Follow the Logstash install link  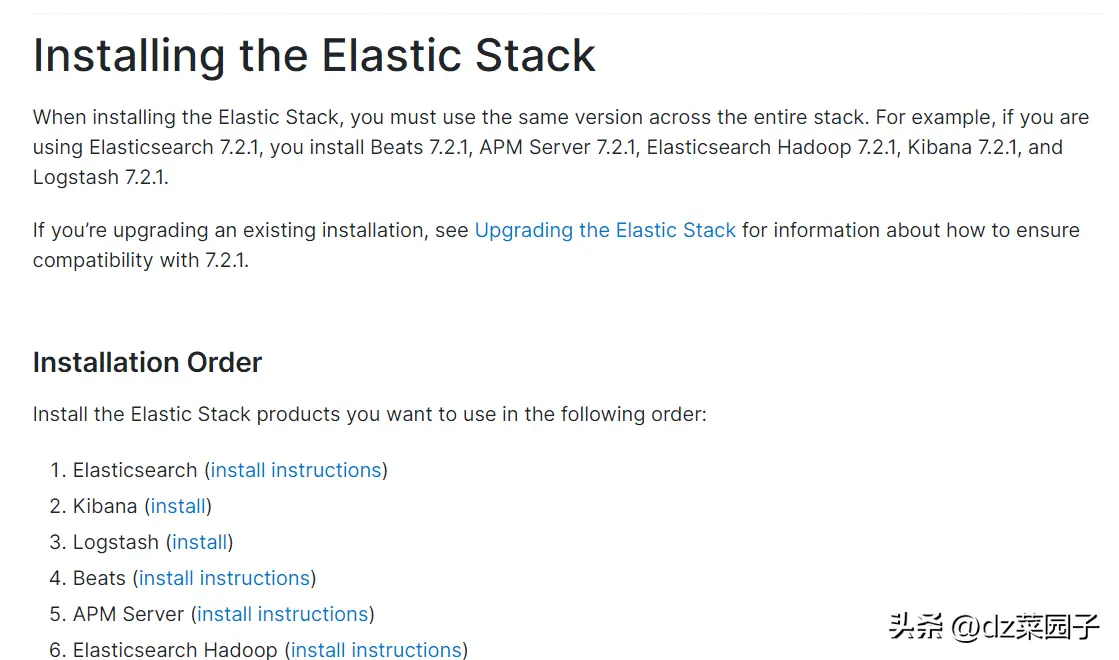pyautogui.click(x=199, y=542)
